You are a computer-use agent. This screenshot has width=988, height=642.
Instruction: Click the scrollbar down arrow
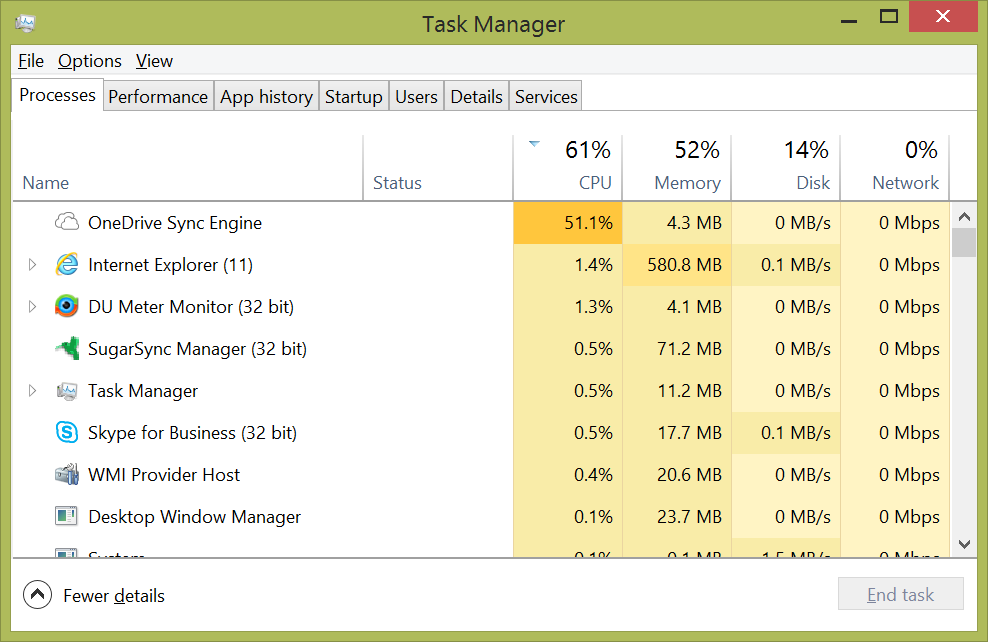tap(964, 544)
